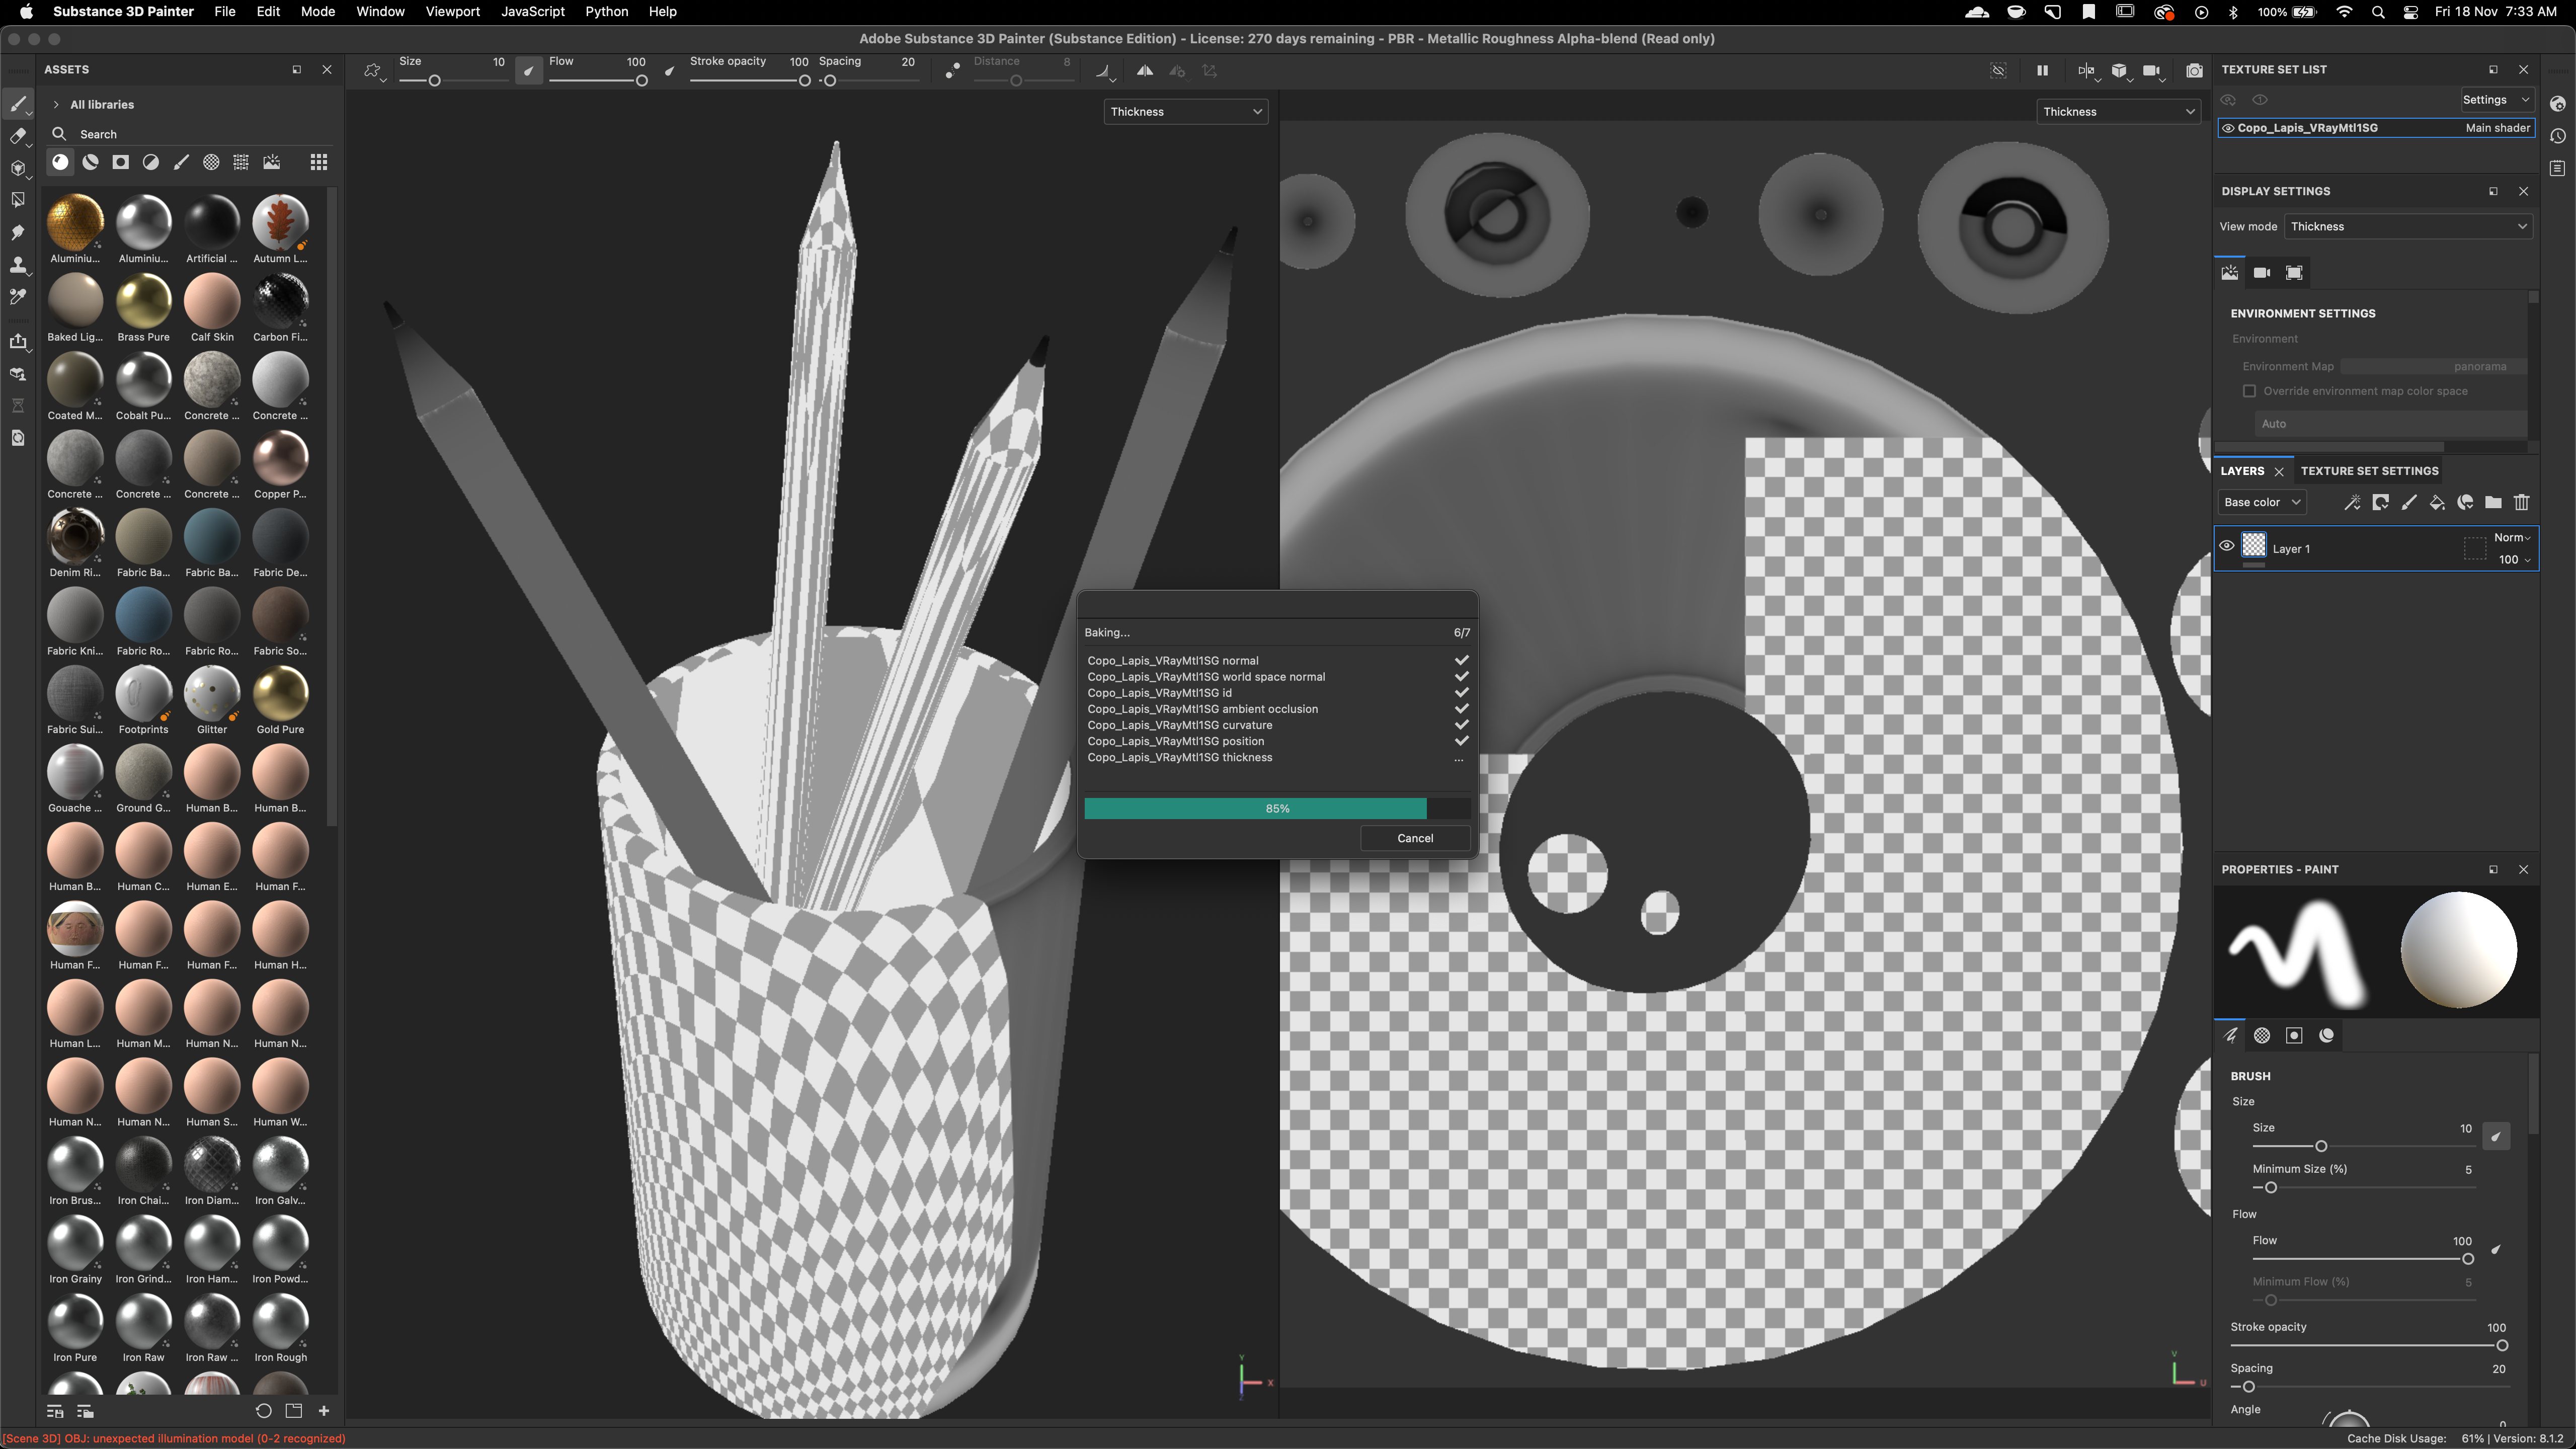Open the Mode menu
This screenshot has width=2576, height=1449.
point(318,12)
